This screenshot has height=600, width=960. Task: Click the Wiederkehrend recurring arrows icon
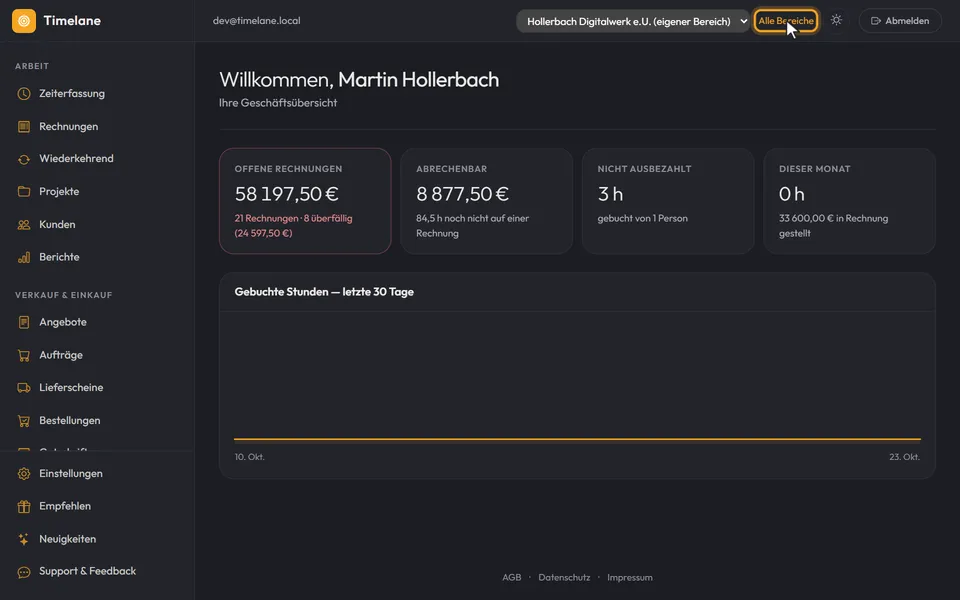tap(24, 159)
